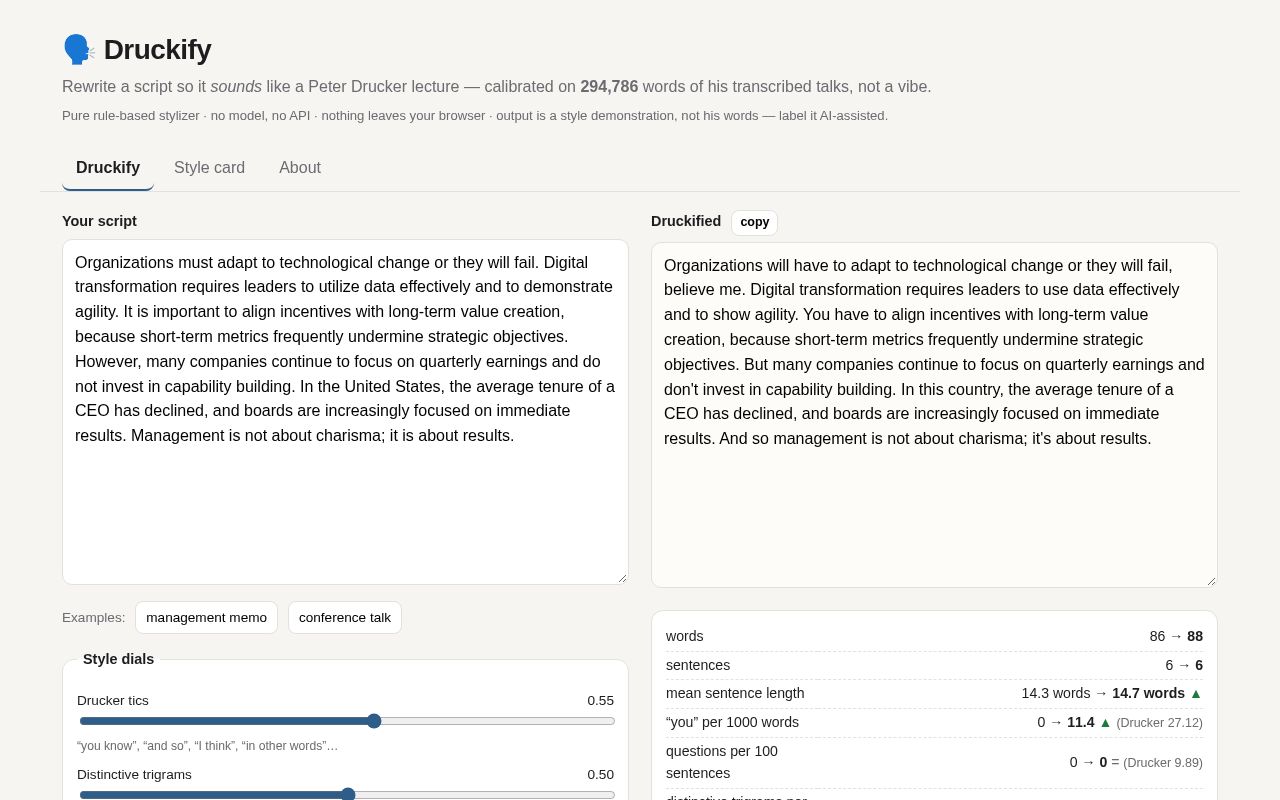1280x800 pixels.
Task: Click the Style dials heading
Action: 118,659
